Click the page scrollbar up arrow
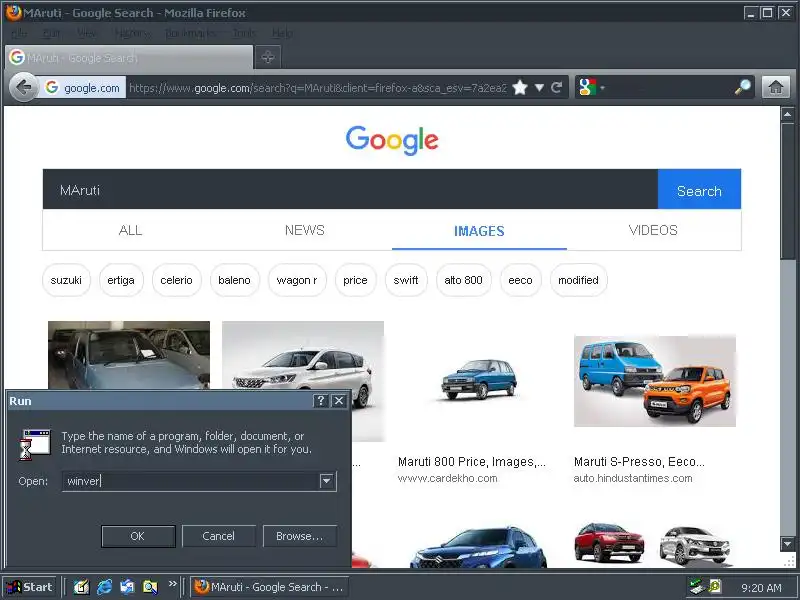 [787, 114]
